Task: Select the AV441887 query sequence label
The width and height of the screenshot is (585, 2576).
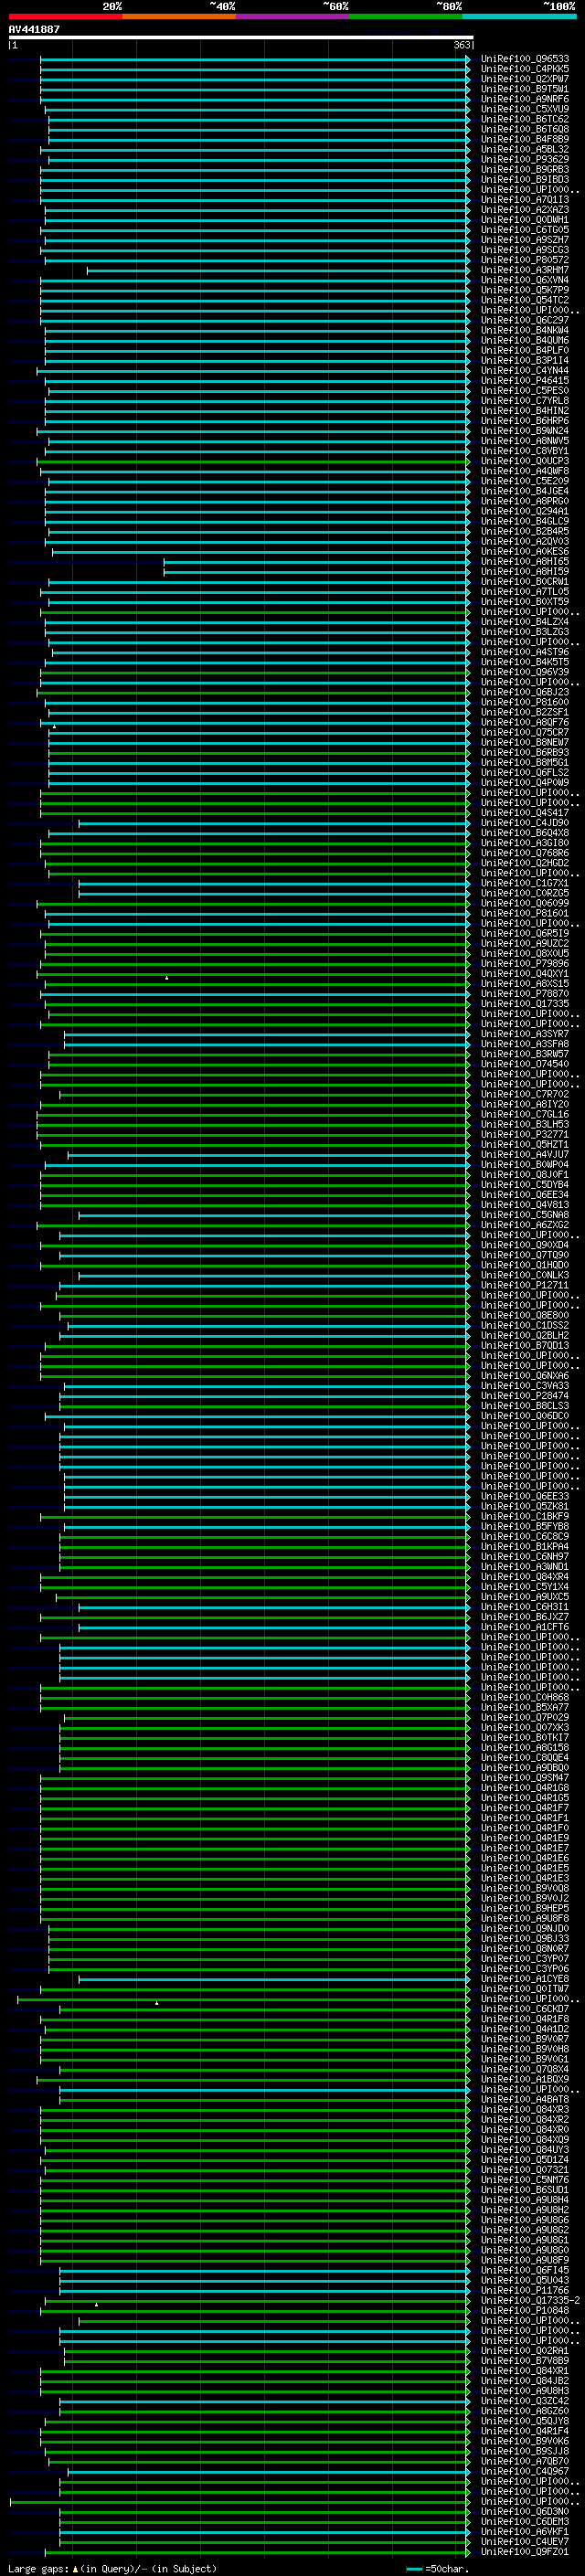Action: pos(34,29)
